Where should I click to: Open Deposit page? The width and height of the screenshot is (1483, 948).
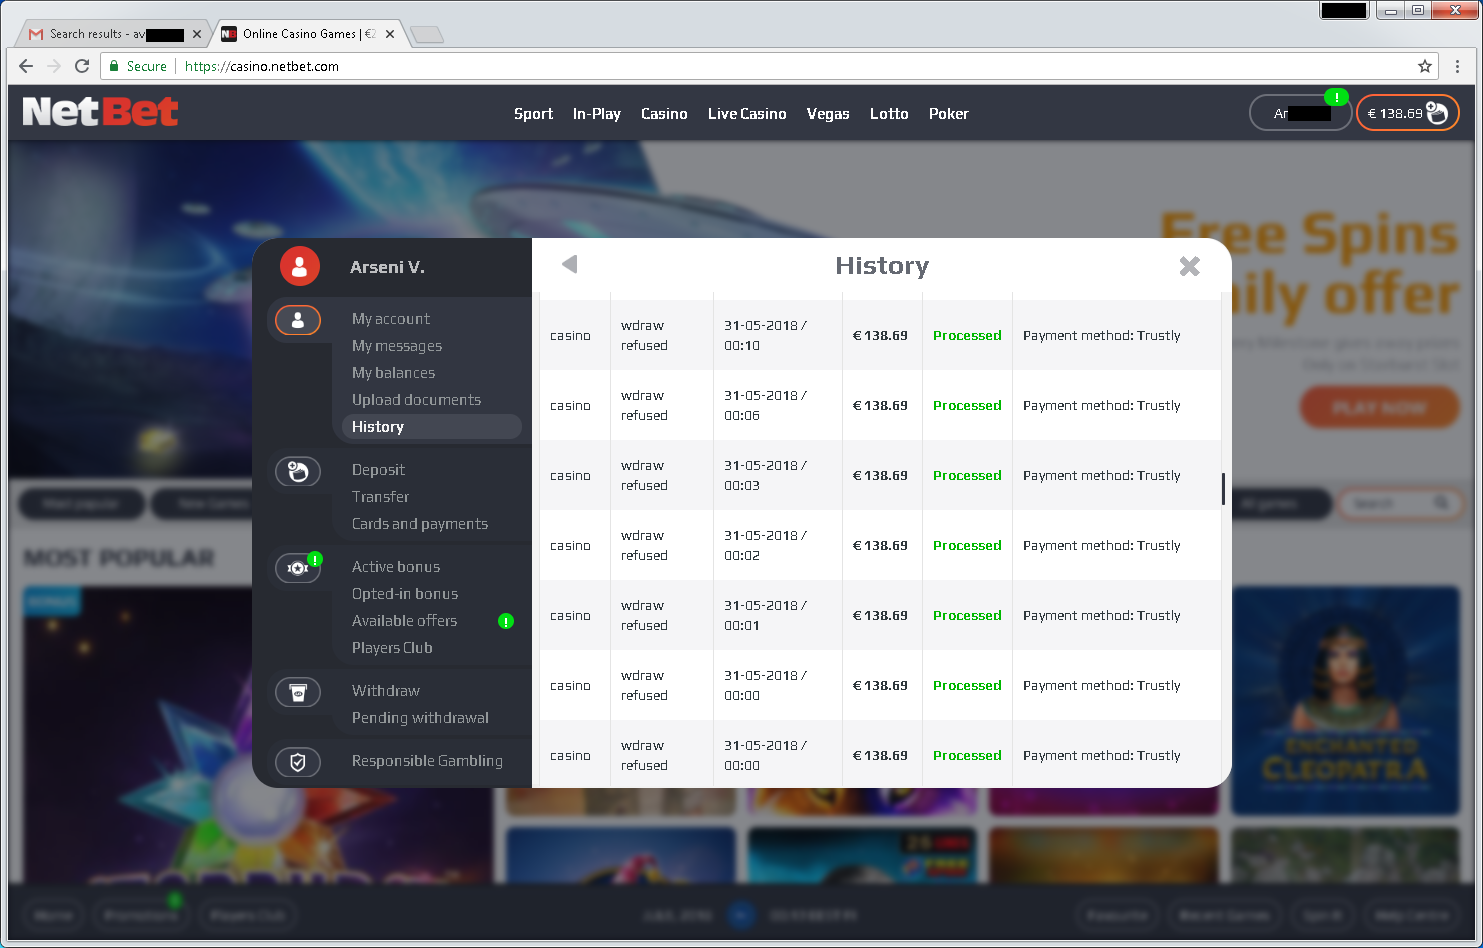(x=378, y=470)
